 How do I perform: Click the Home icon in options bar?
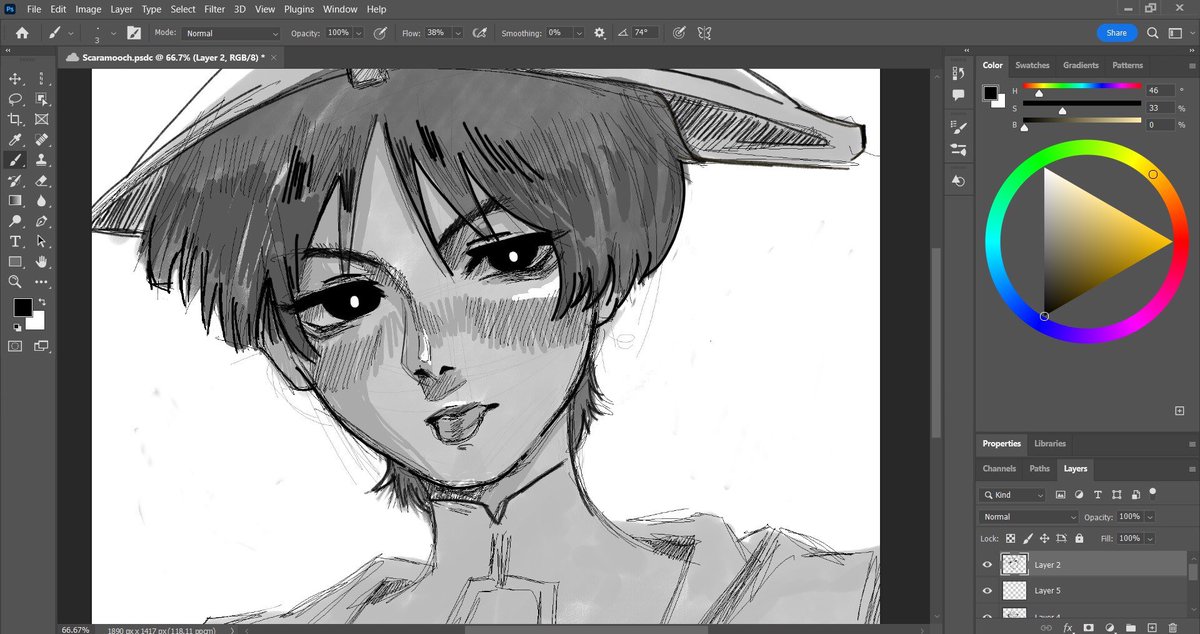[22, 33]
